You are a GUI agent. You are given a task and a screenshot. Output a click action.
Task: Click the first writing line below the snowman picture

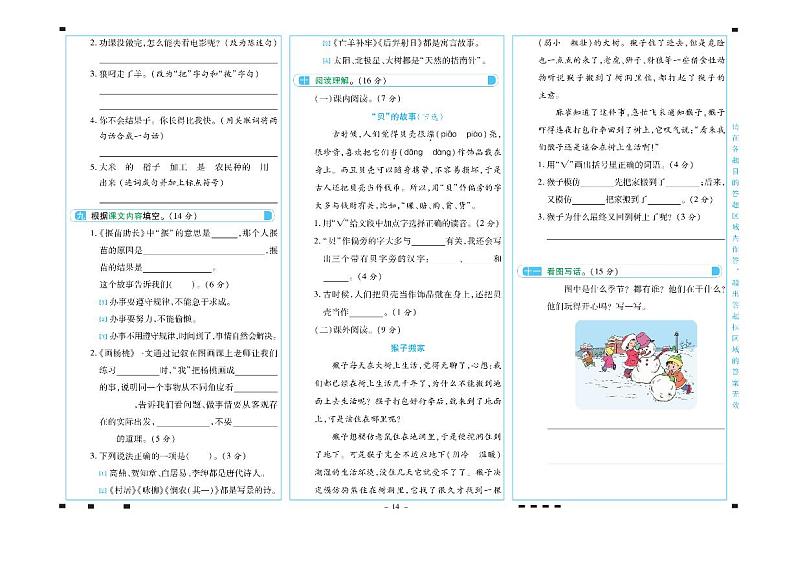coord(636,428)
